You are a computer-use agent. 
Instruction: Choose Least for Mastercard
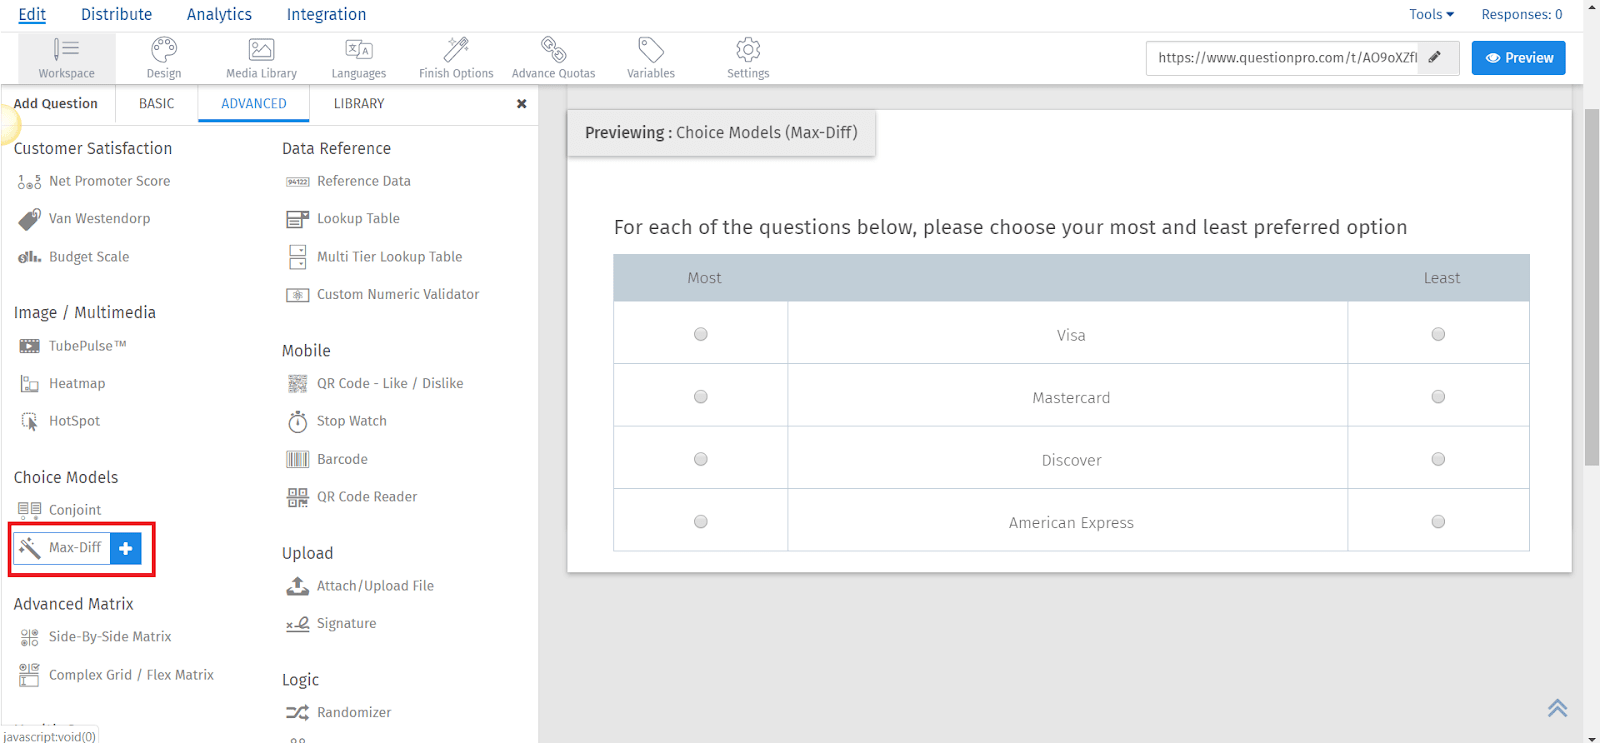click(x=1438, y=397)
